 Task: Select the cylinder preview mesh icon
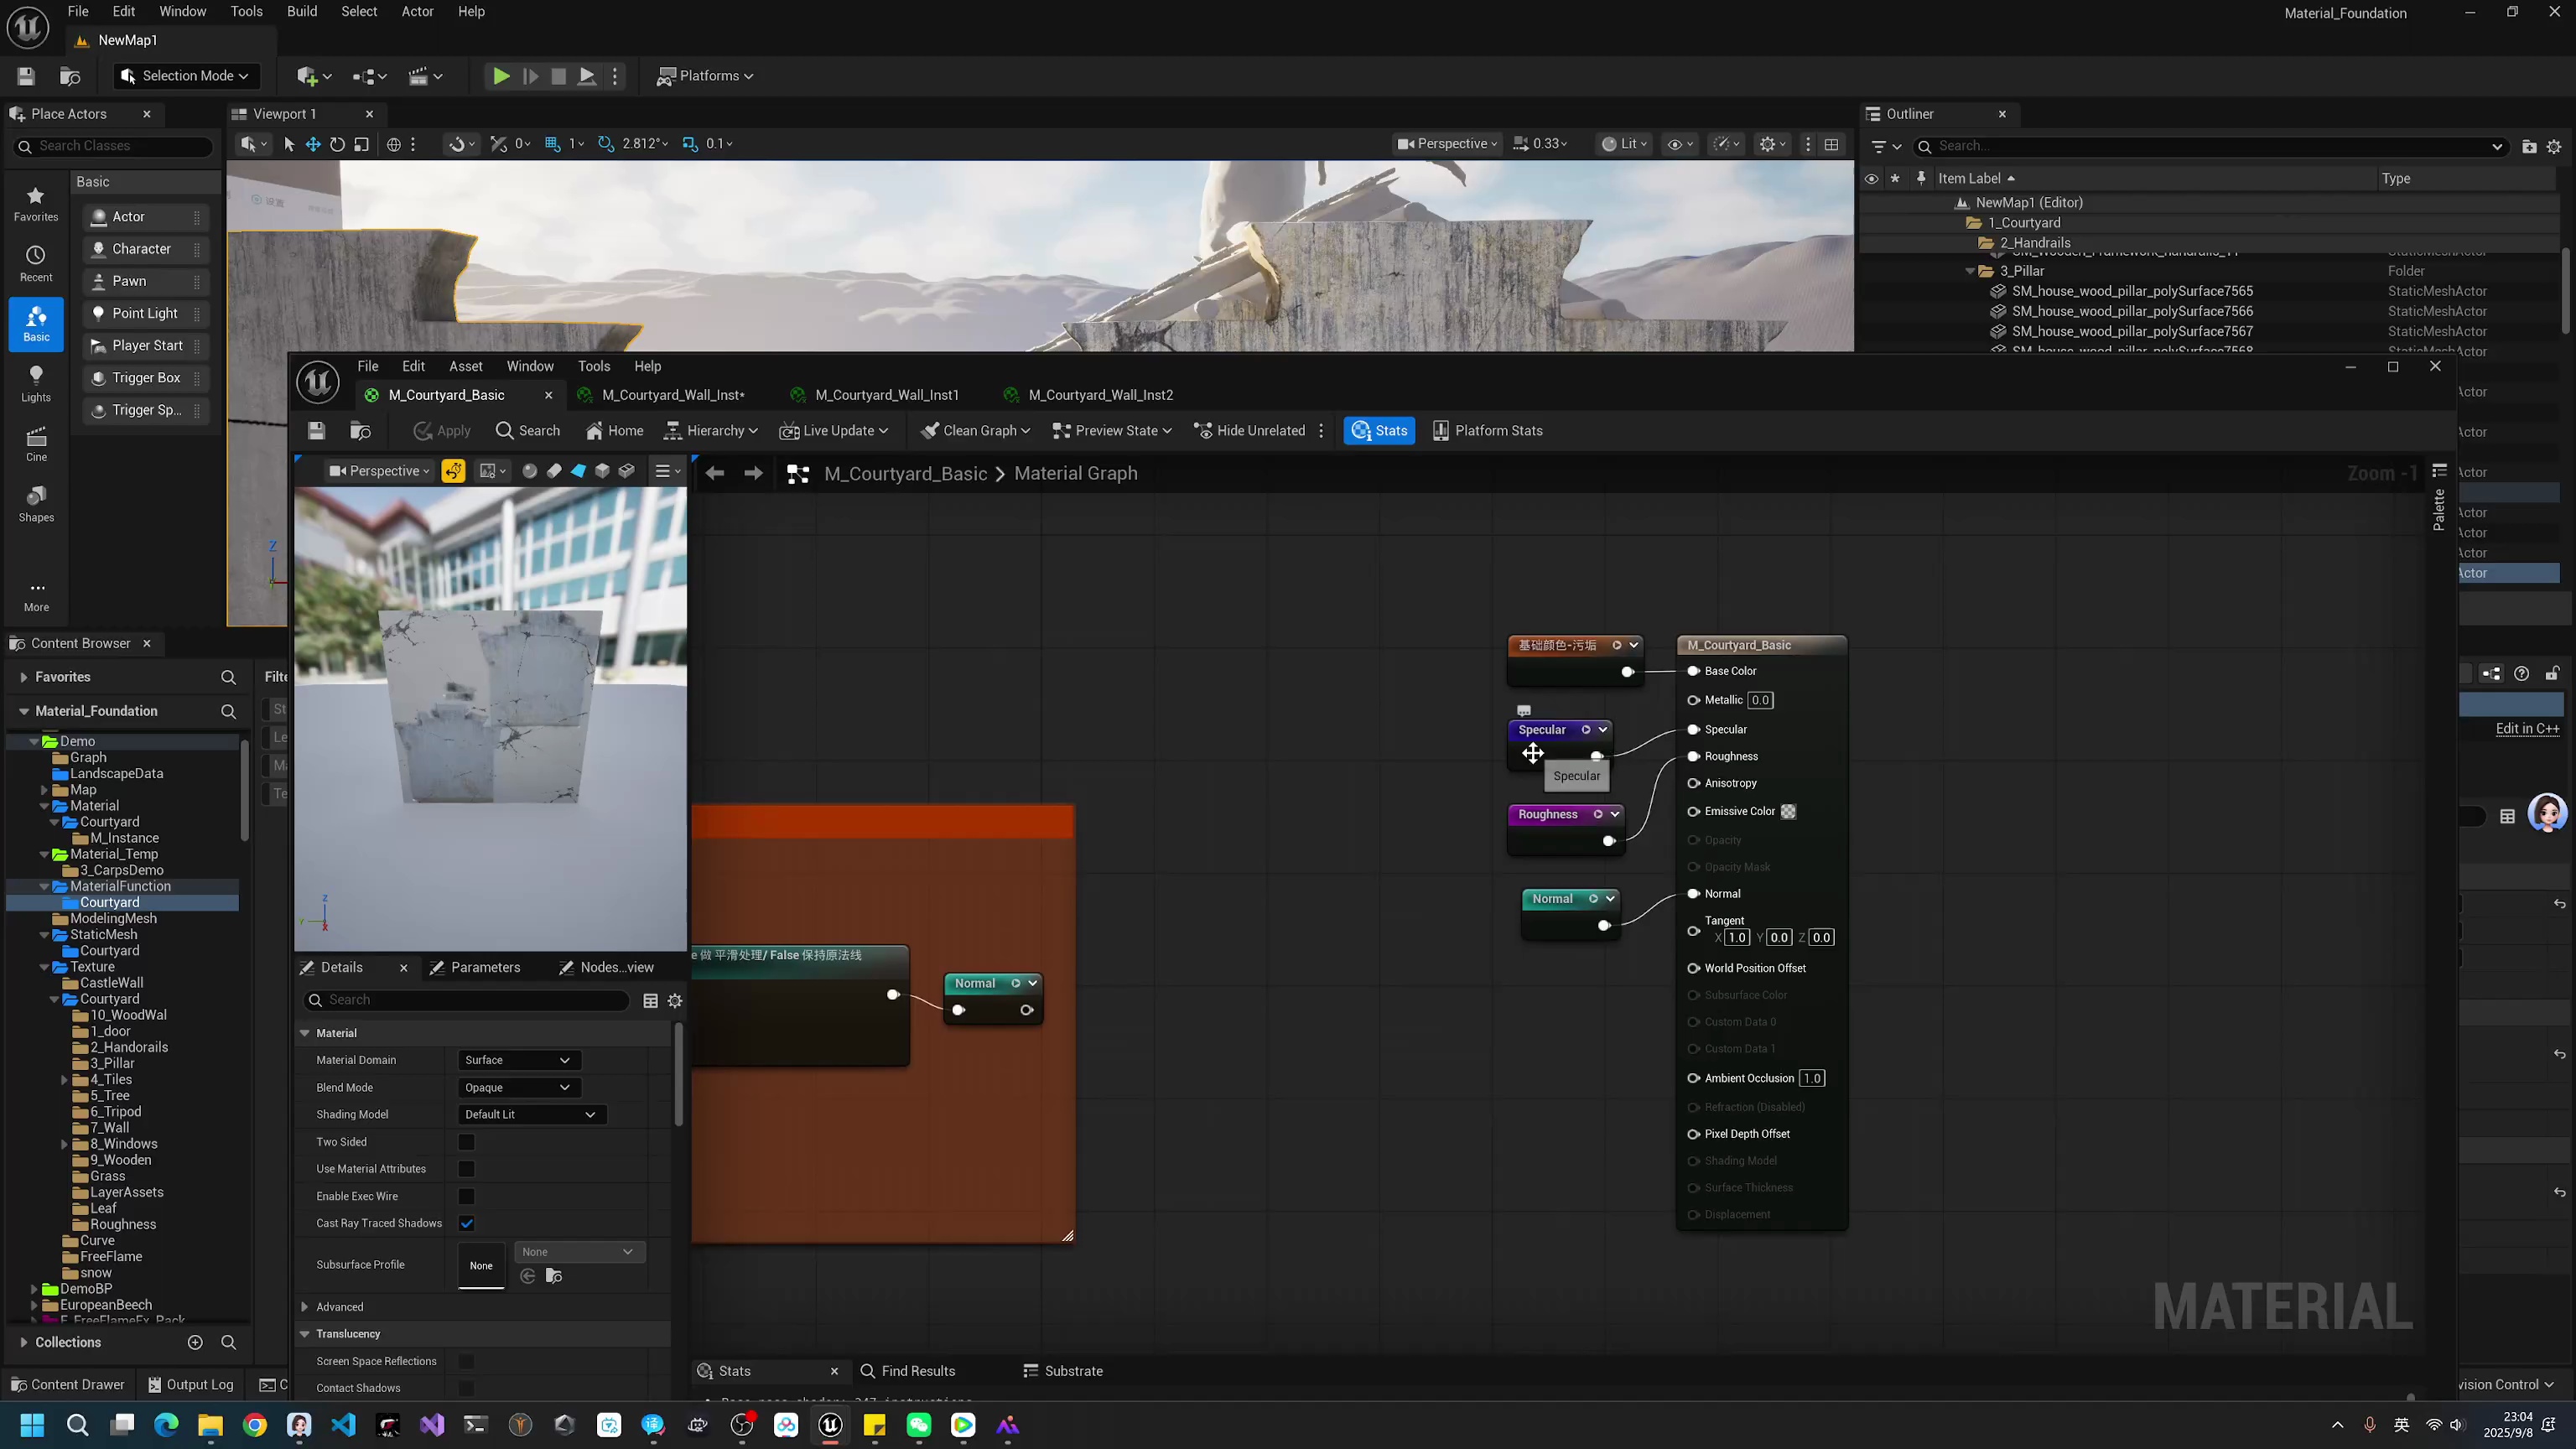point(554,471)
